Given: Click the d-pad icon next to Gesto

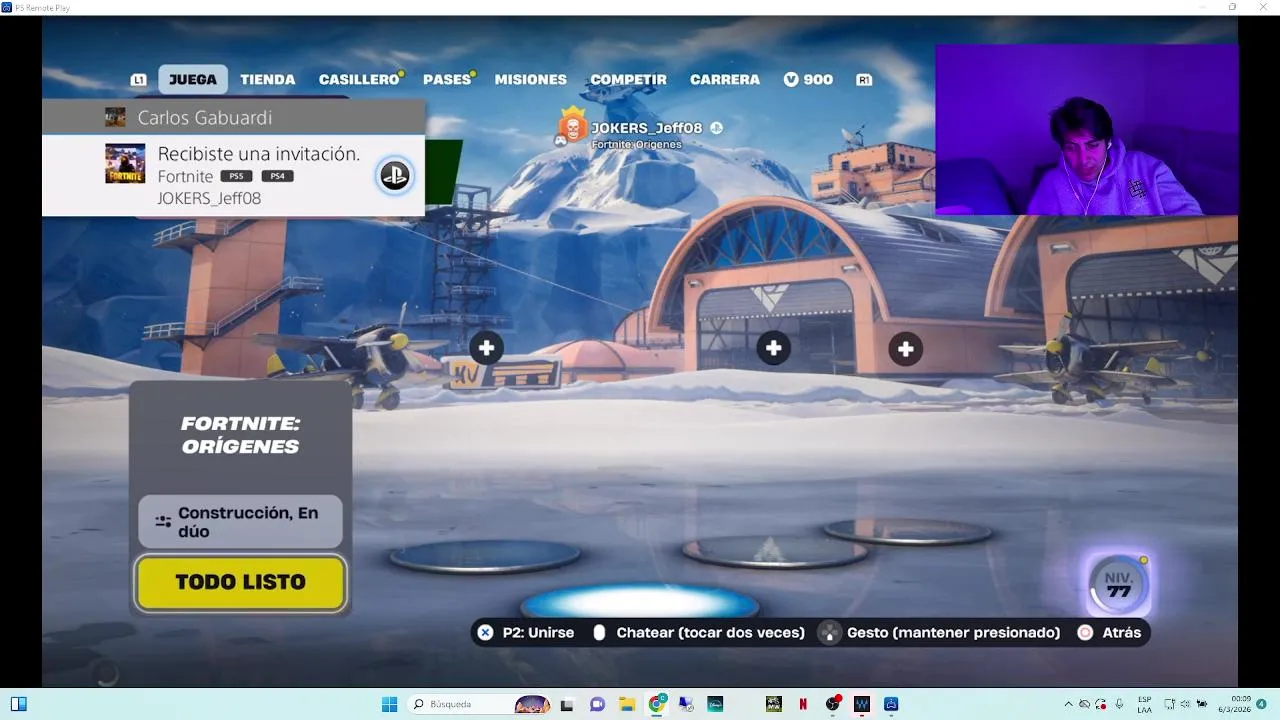Looking at the screenshot, I should (829, 632).
